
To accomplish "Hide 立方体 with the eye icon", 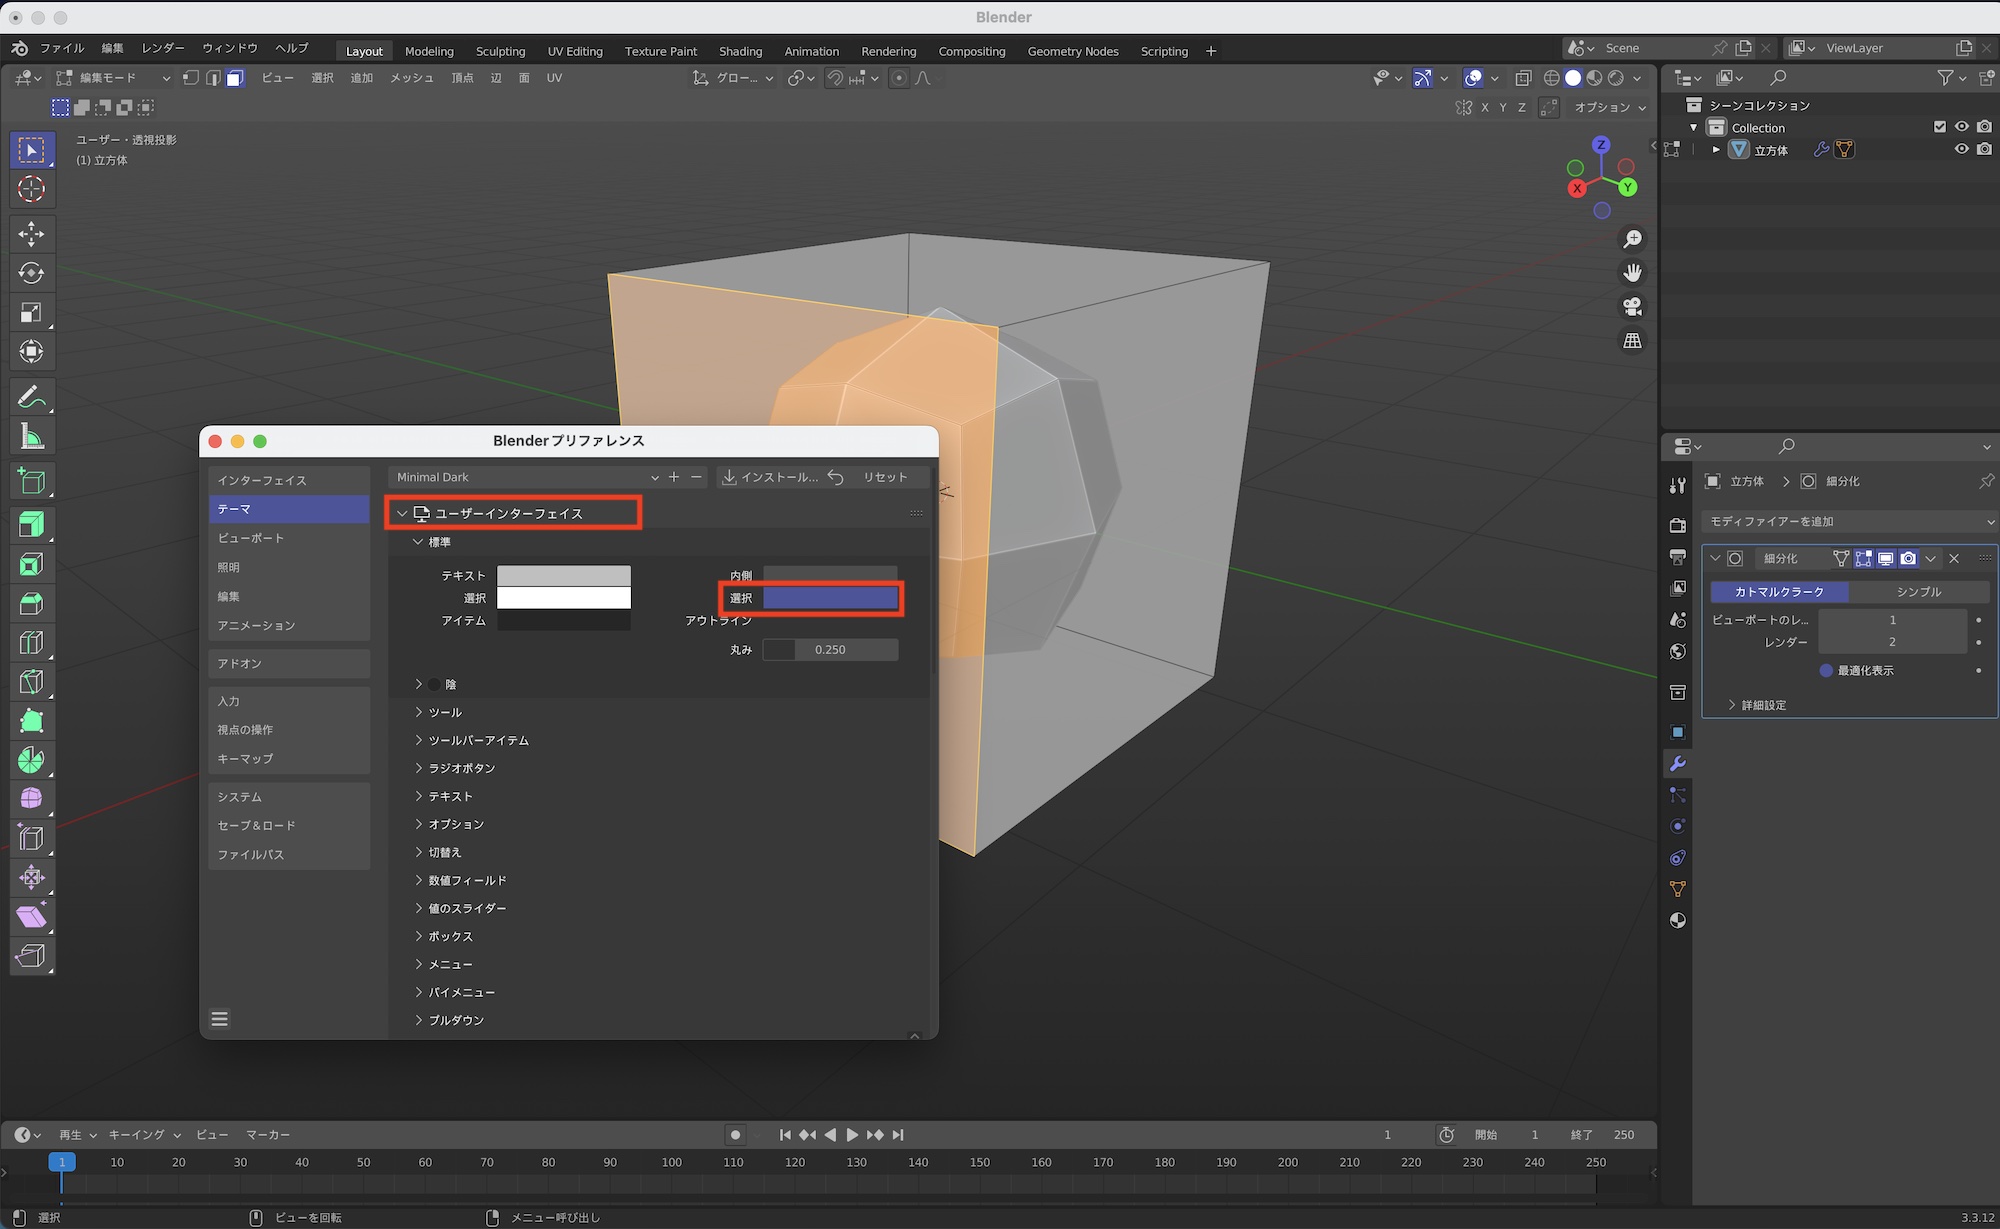I will 1962,149.
